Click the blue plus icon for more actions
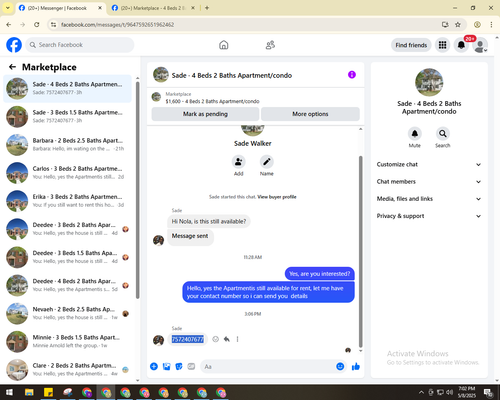This screenshot has height=400, width=500. pos(154,367)
